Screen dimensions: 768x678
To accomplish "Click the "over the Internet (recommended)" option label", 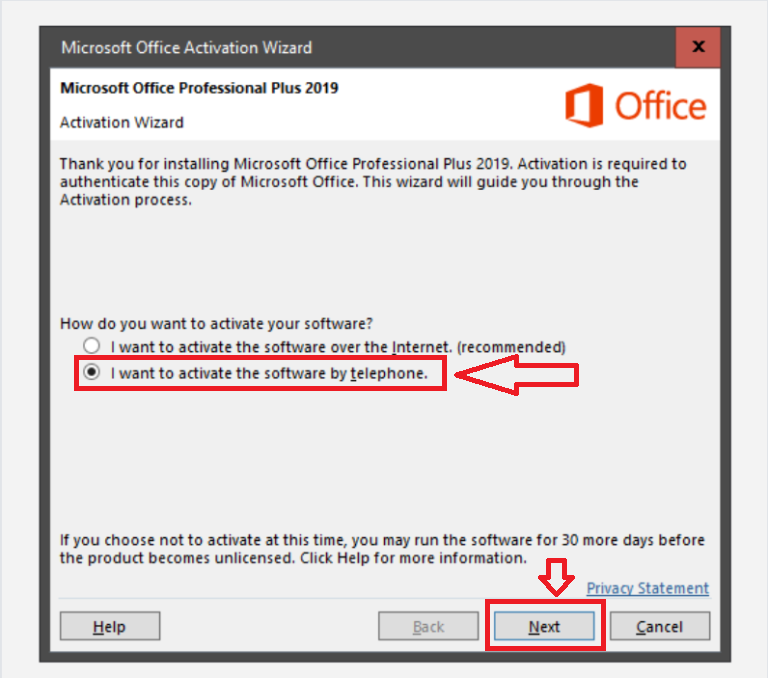I will [338, 347].
